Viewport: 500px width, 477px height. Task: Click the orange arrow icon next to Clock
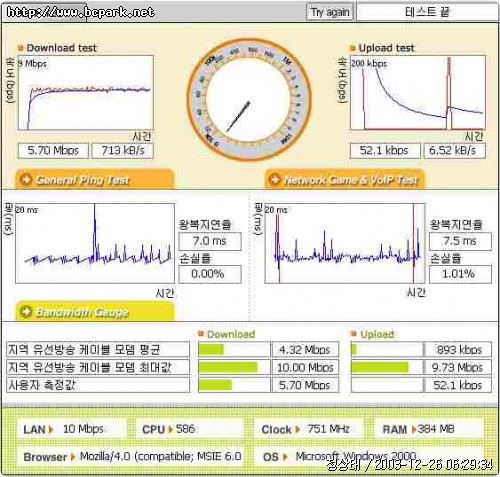pyautogui.click(x=297, y=429)
